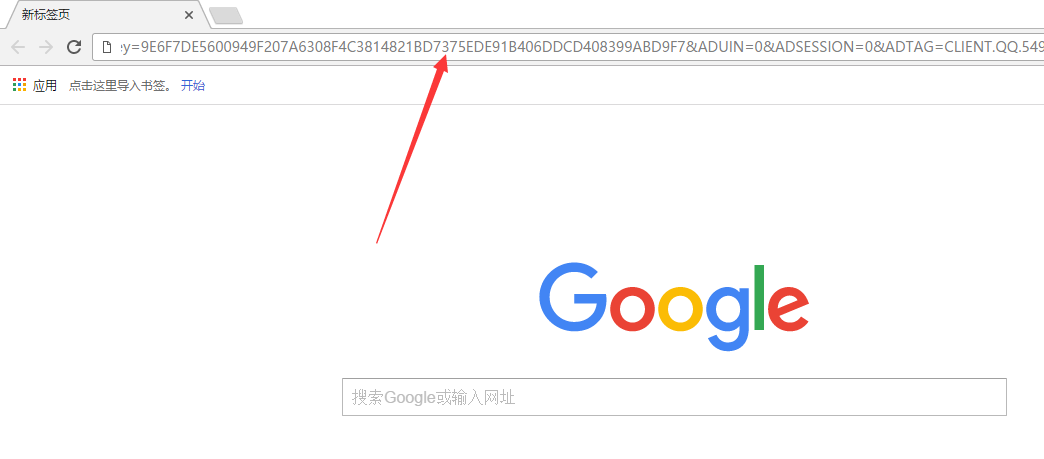Click the red letter e in Google logo
The image size is (1044, 459).
click(788, 308)
